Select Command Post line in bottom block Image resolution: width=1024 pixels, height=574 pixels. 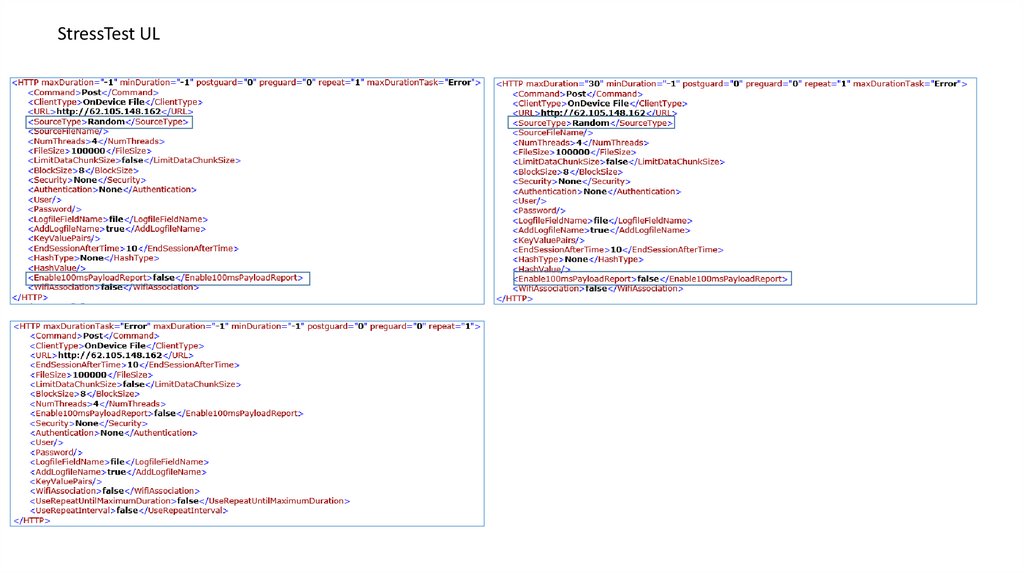coord(95,336)
